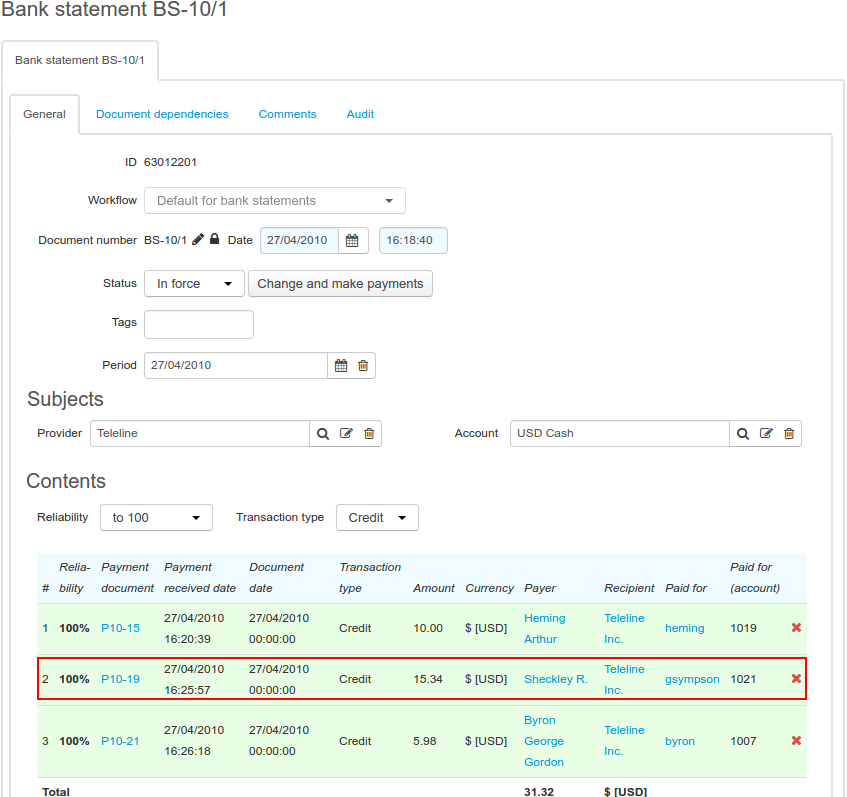Click the amount 10.00 in row 1

(428, 628)
